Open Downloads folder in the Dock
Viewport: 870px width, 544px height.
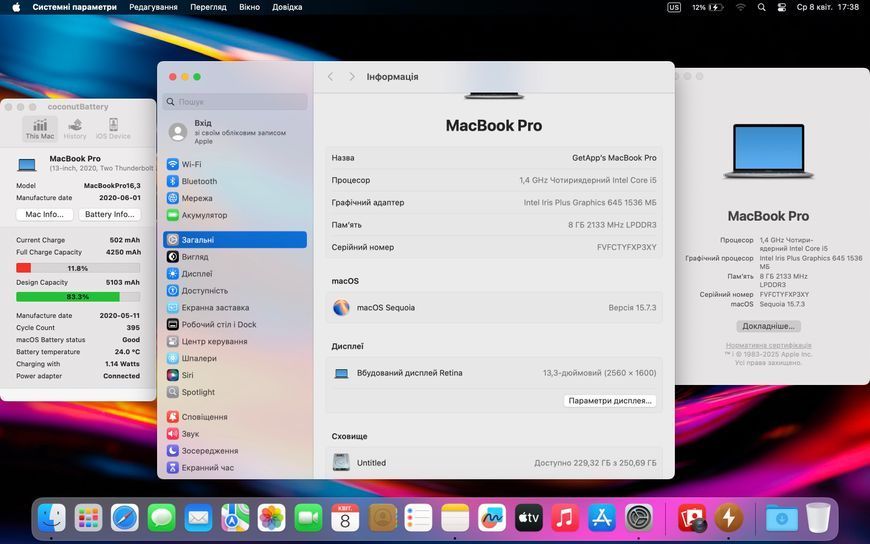click(781, 518)
